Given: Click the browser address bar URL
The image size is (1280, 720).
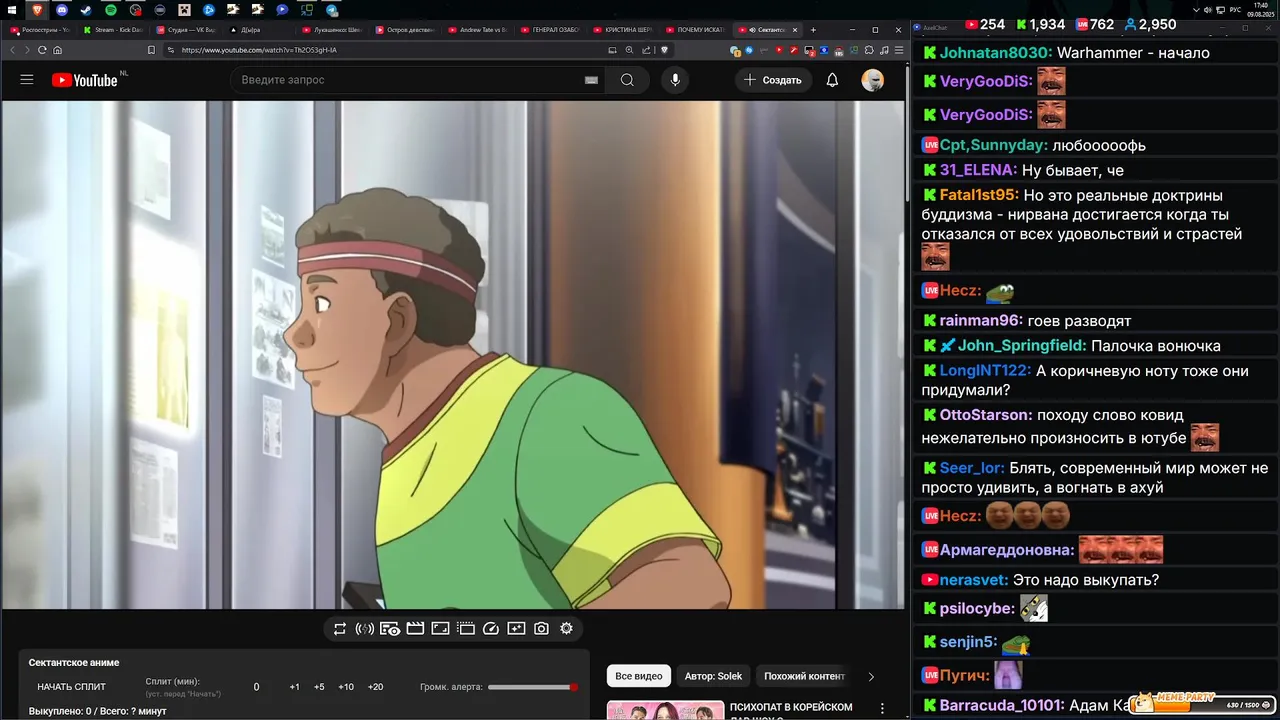Looking at the screenshot, I should click(x=258, y=50).
